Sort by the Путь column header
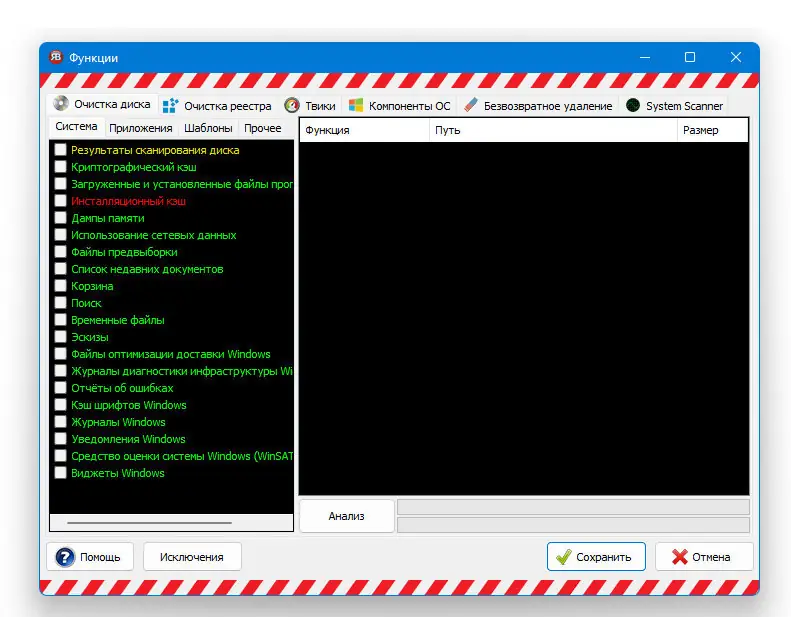 [553, 130]
